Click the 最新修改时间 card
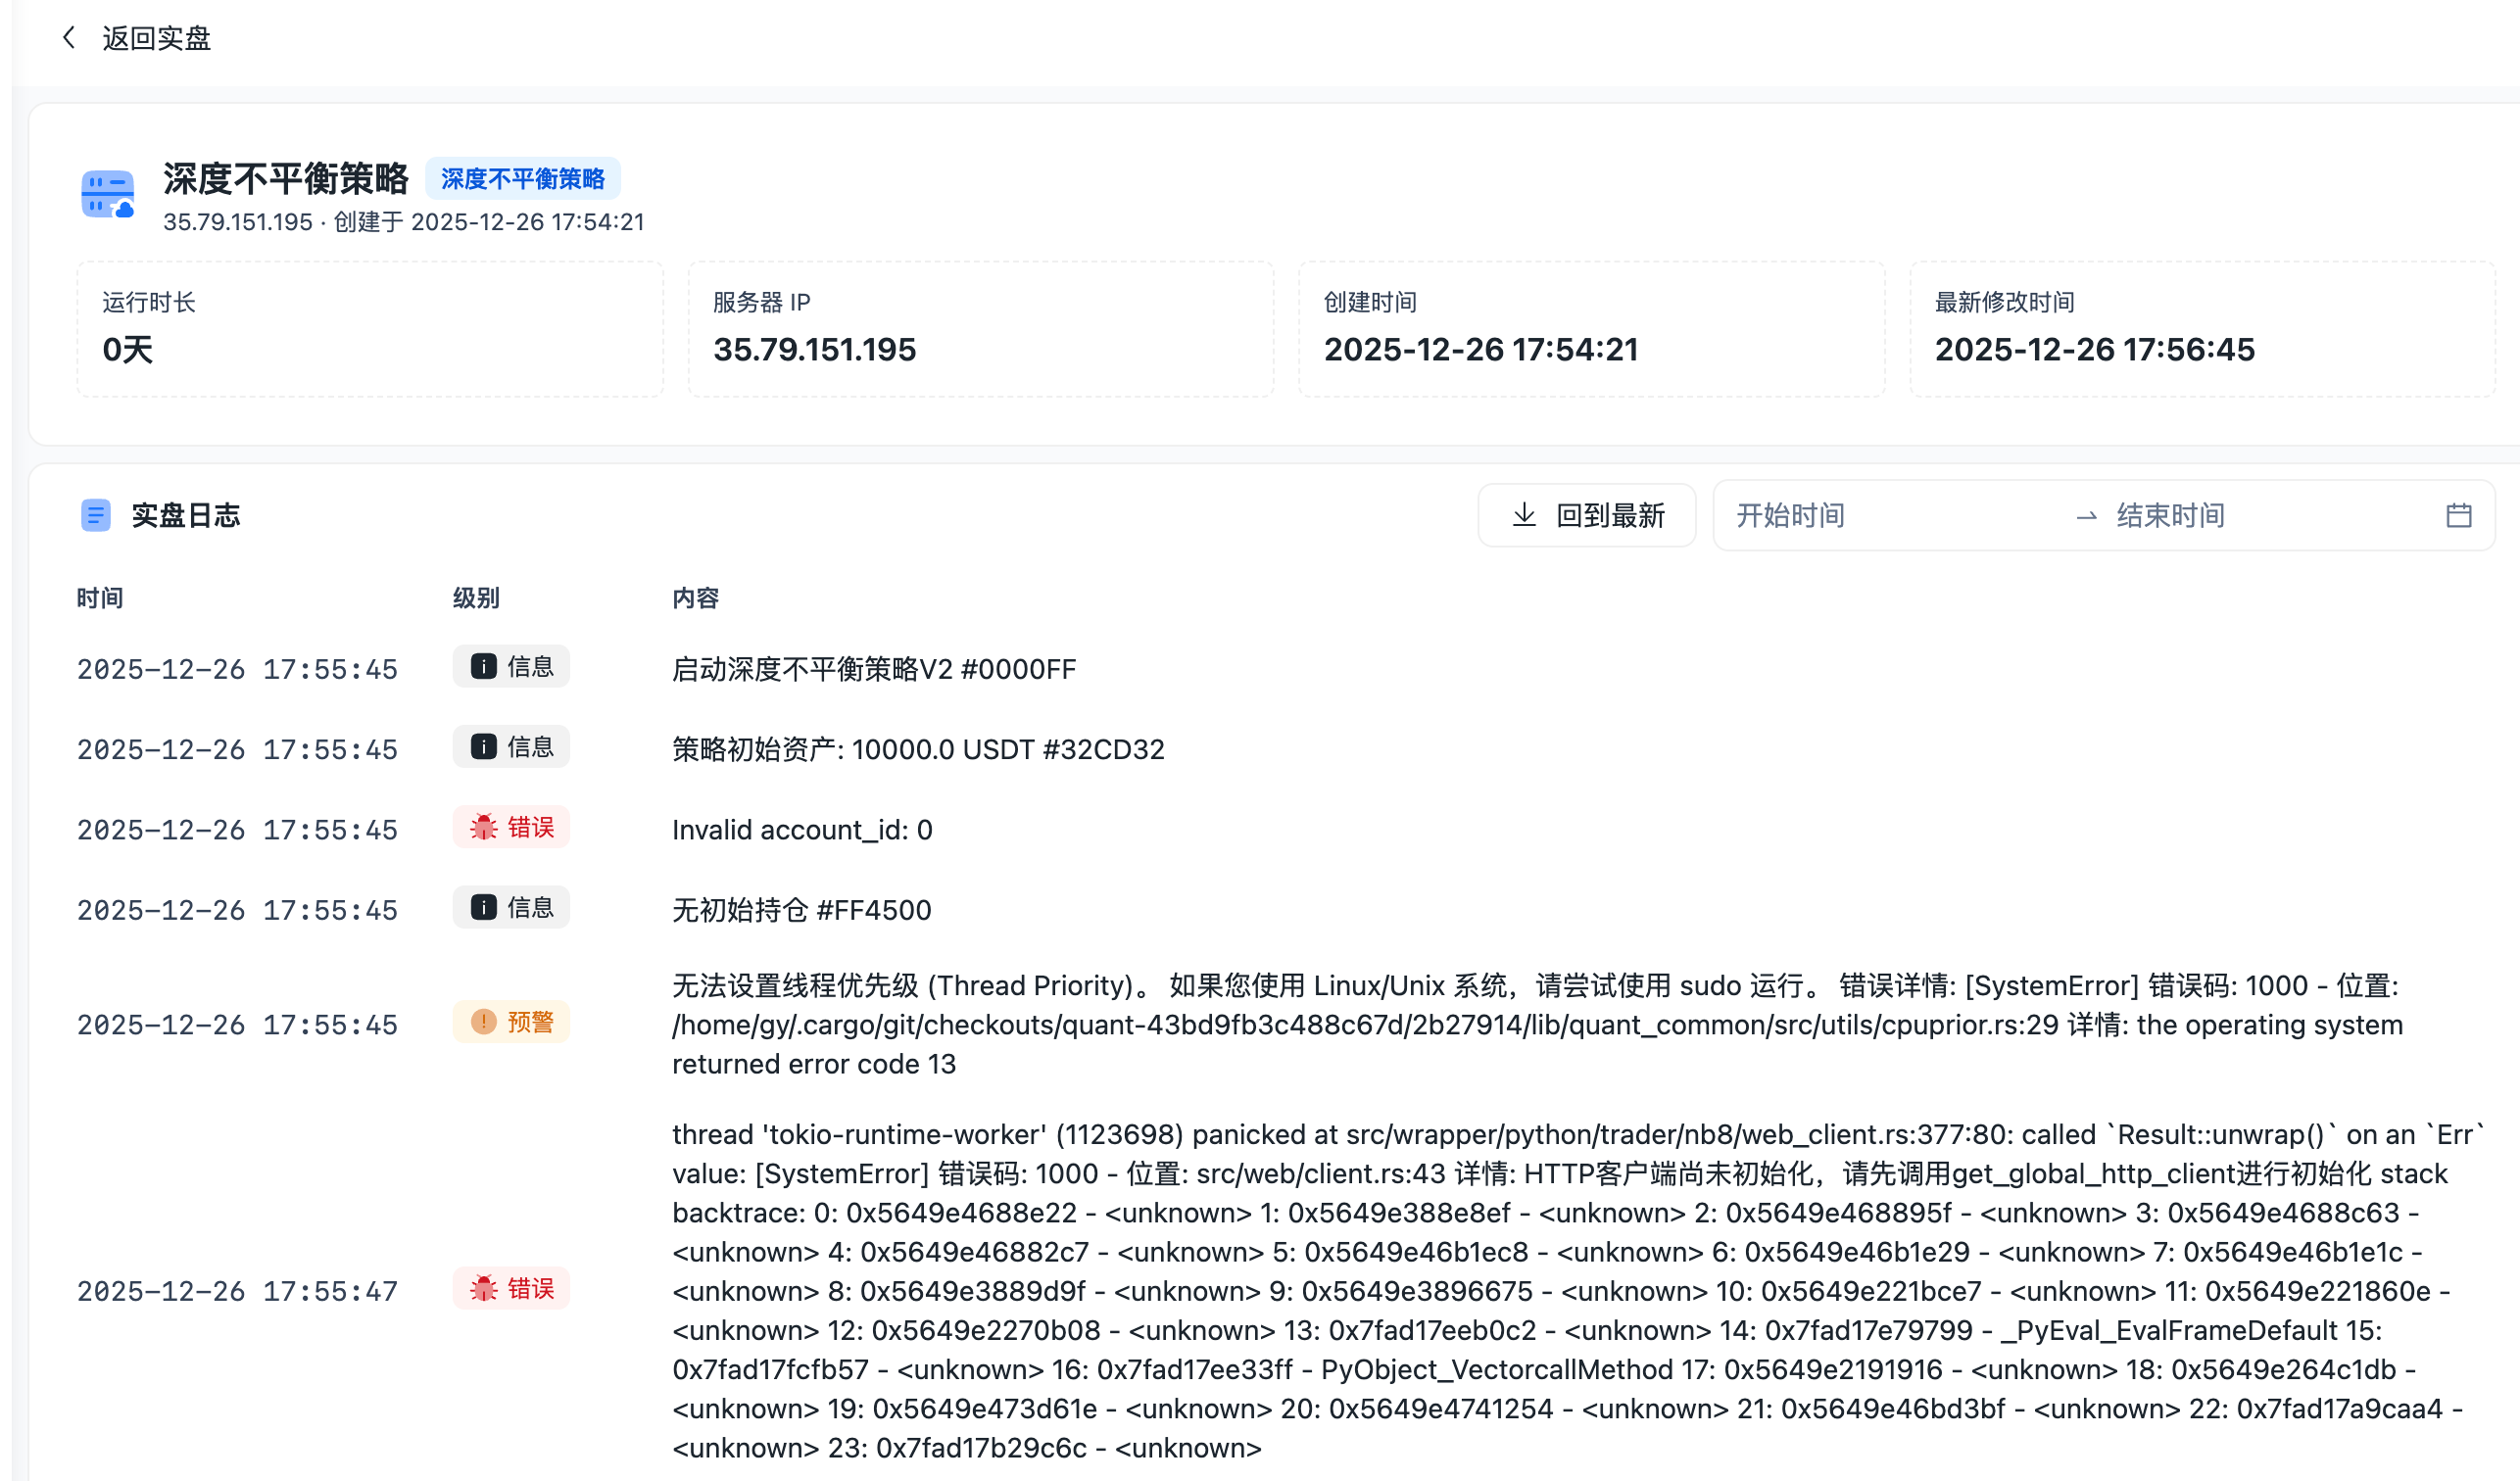 2202,329
